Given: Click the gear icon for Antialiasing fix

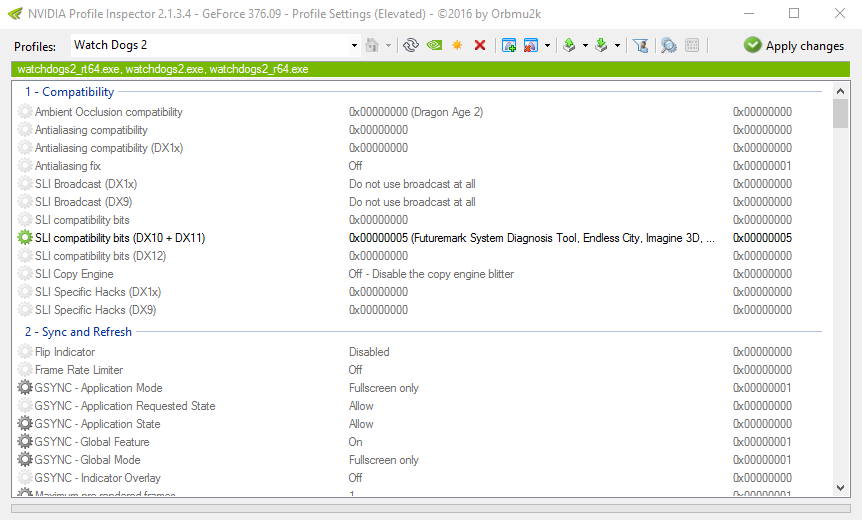Looking at the screenshot, I should tap(25, 165).
